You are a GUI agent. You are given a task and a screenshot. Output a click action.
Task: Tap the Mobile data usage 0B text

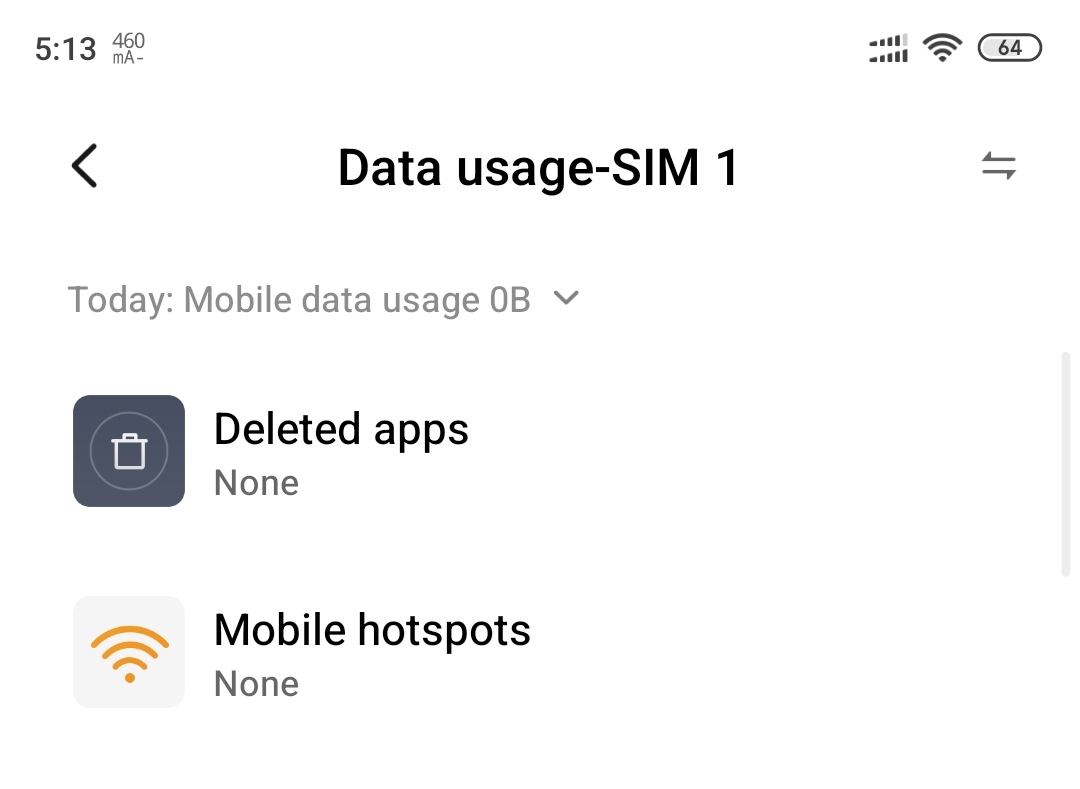point(357,299)
